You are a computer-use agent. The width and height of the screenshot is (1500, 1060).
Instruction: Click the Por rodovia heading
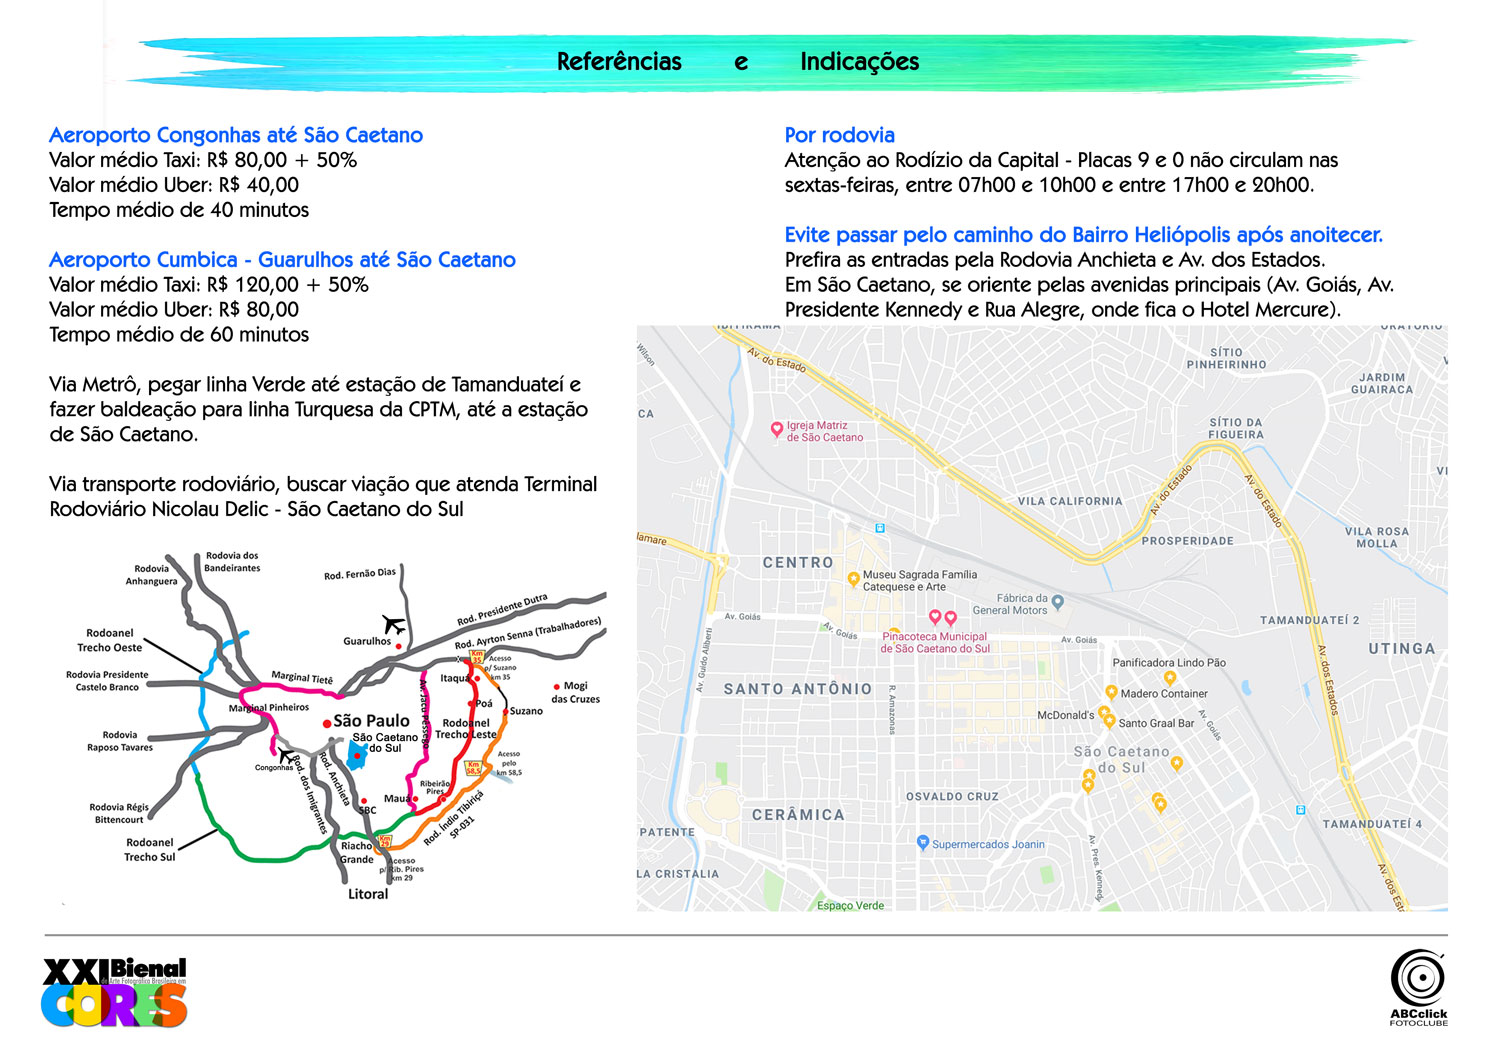[x=840, y=135]
